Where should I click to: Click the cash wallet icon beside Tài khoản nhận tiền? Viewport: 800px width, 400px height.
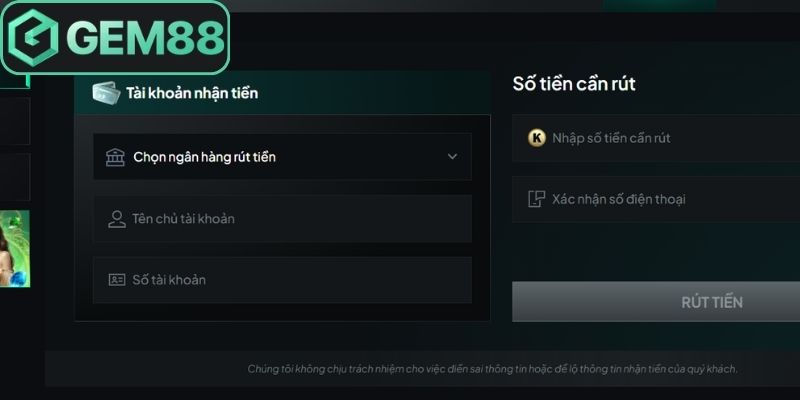[x=106, y=93]
